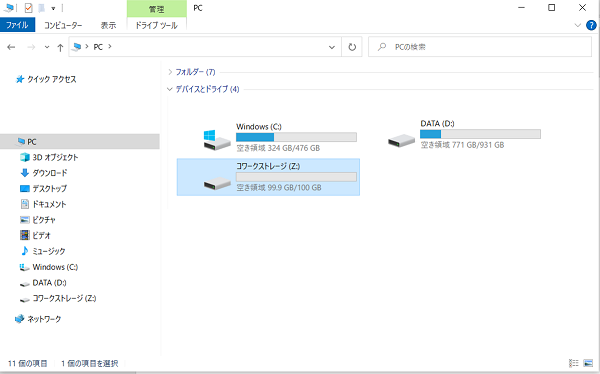The width and height of the screenshot is (600, 374).
Task: Click the ドキュメント page icon
Action: coord(24,204)
